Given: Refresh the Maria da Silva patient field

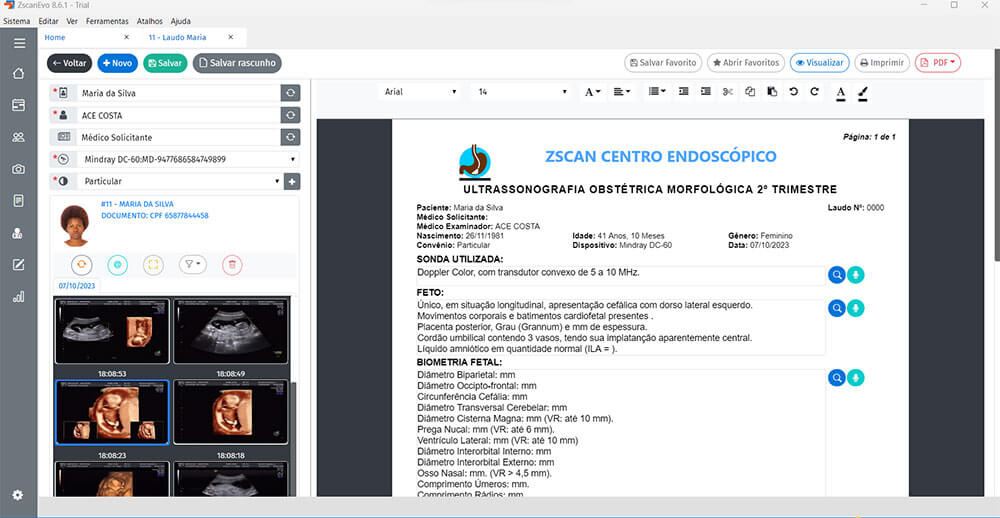Looking at the screenshot, I should [x=290, y=93].
